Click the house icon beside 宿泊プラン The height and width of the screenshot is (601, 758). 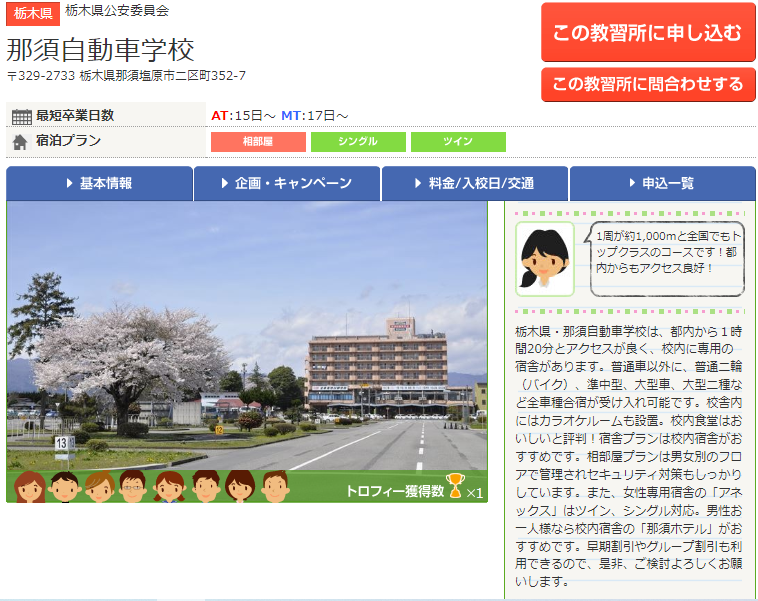click(20, 142)
